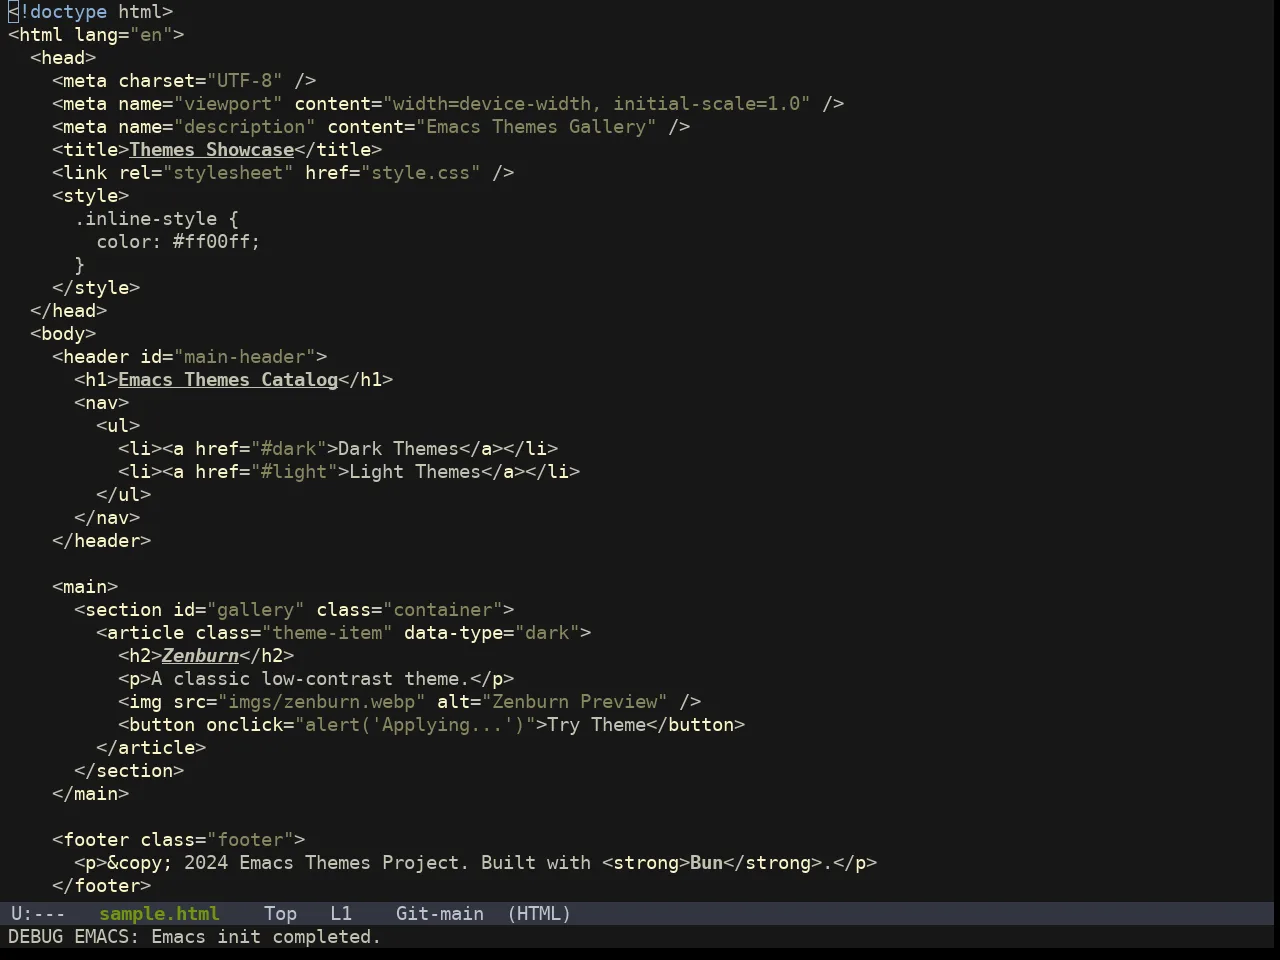Click the bold 'Bun' text in footer
The height and width of the screenshot is (960, 1280).
tap(706, 863)
